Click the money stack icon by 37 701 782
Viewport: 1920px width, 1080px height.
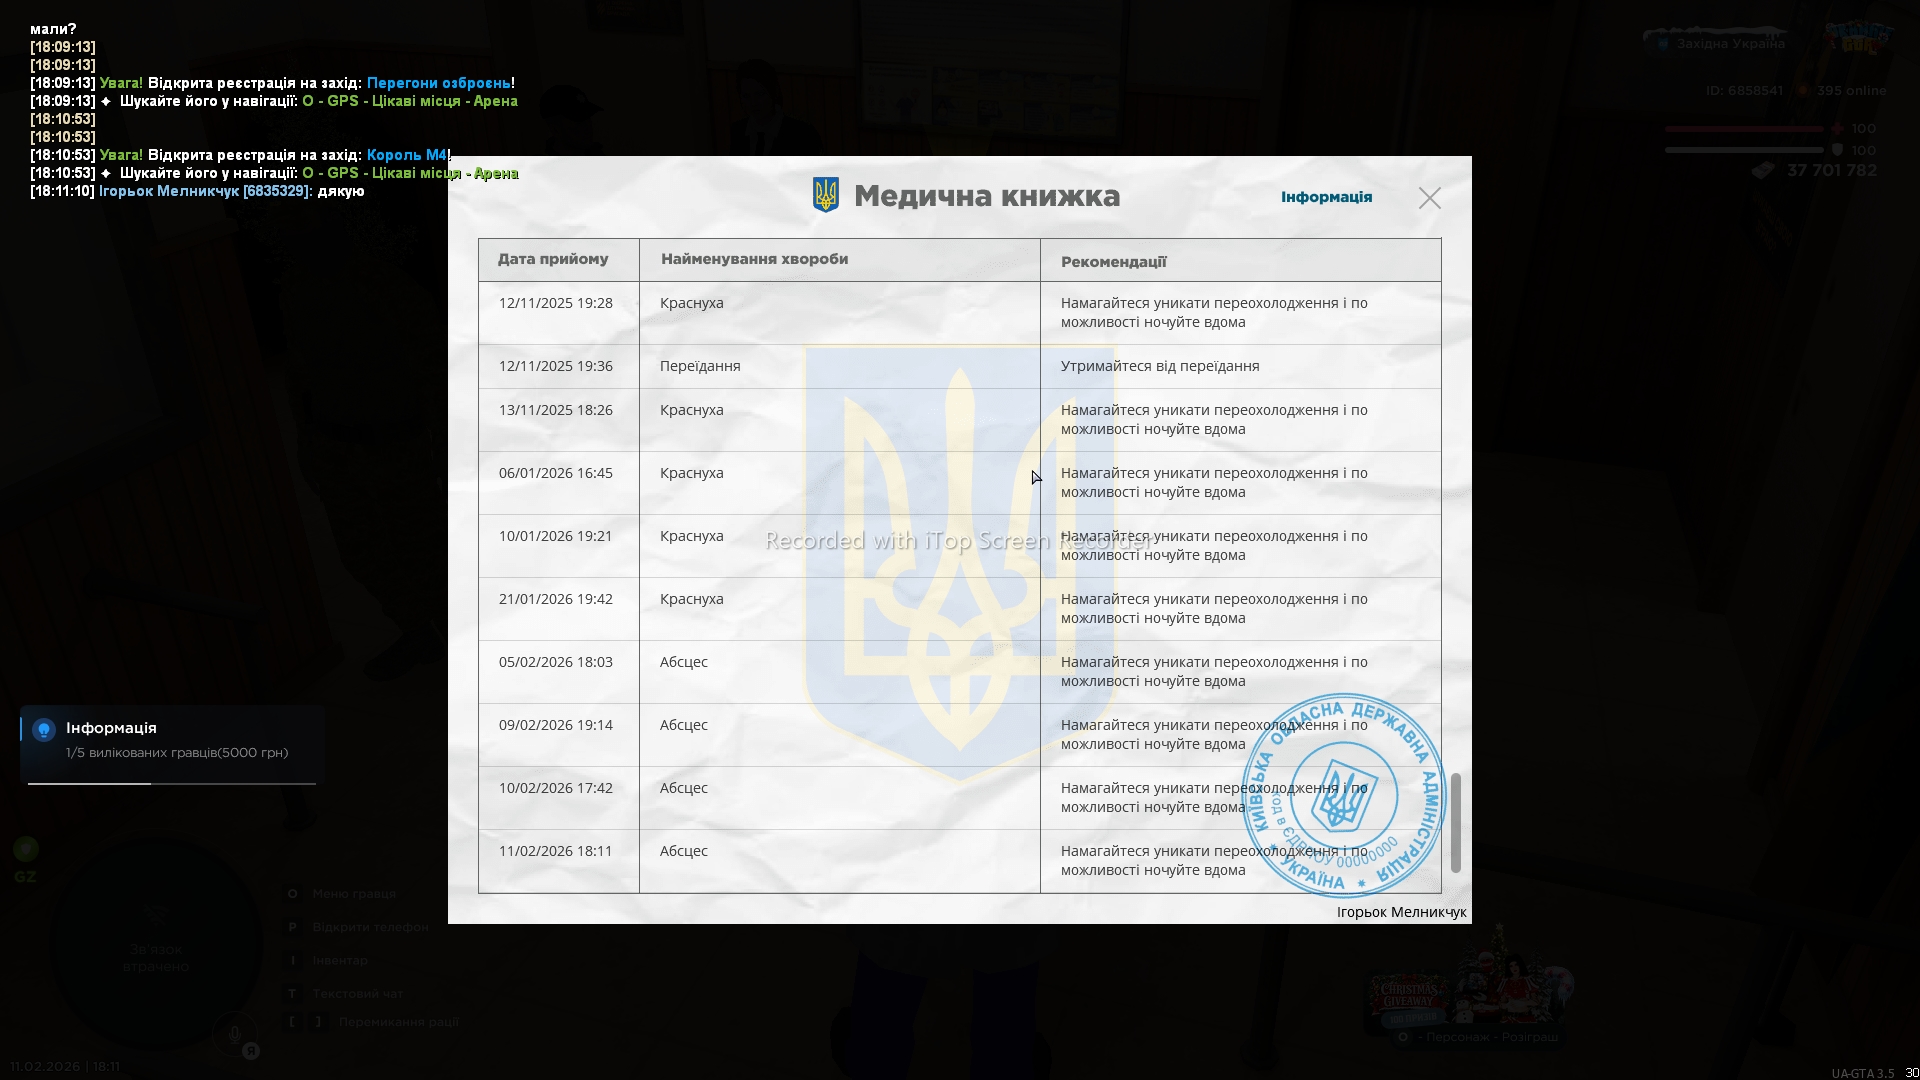(x=1763, y=171)
